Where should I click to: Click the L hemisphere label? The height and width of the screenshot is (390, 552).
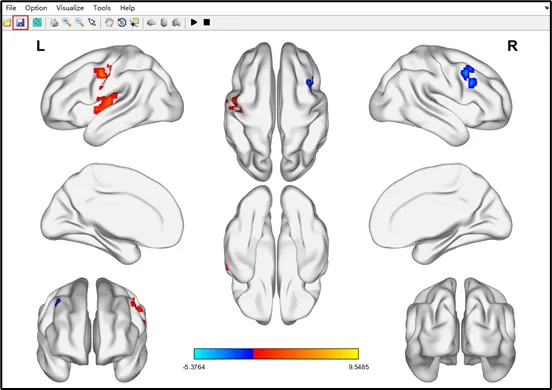[40, 46]
